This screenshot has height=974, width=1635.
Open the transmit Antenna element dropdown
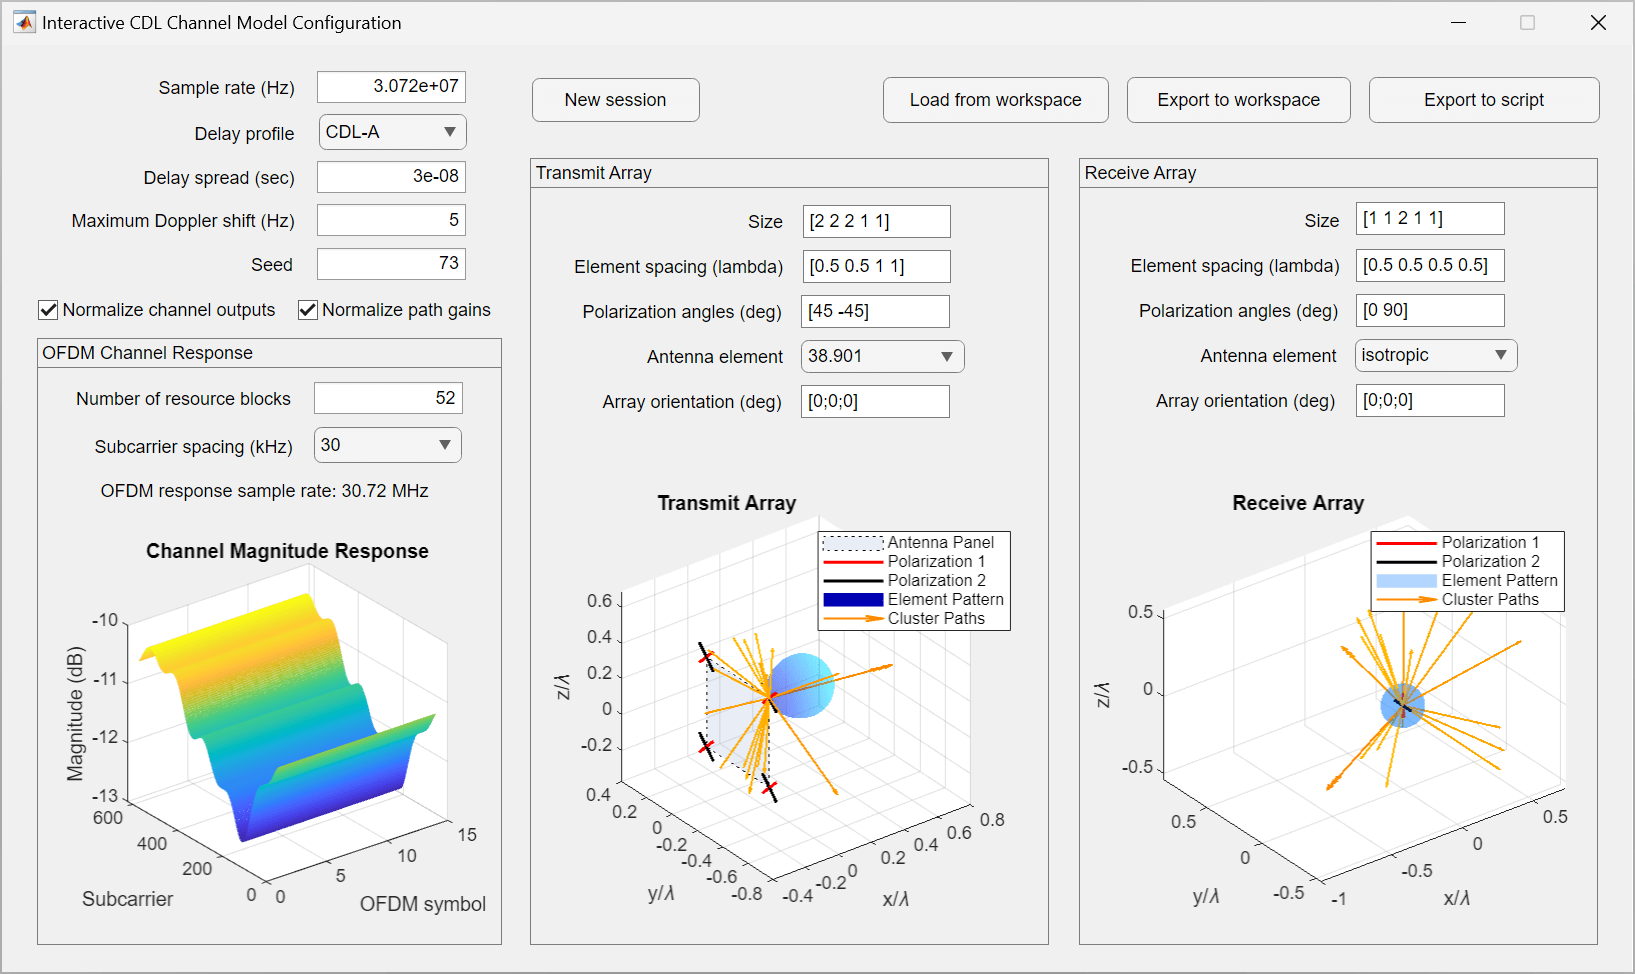click(881, 356)
